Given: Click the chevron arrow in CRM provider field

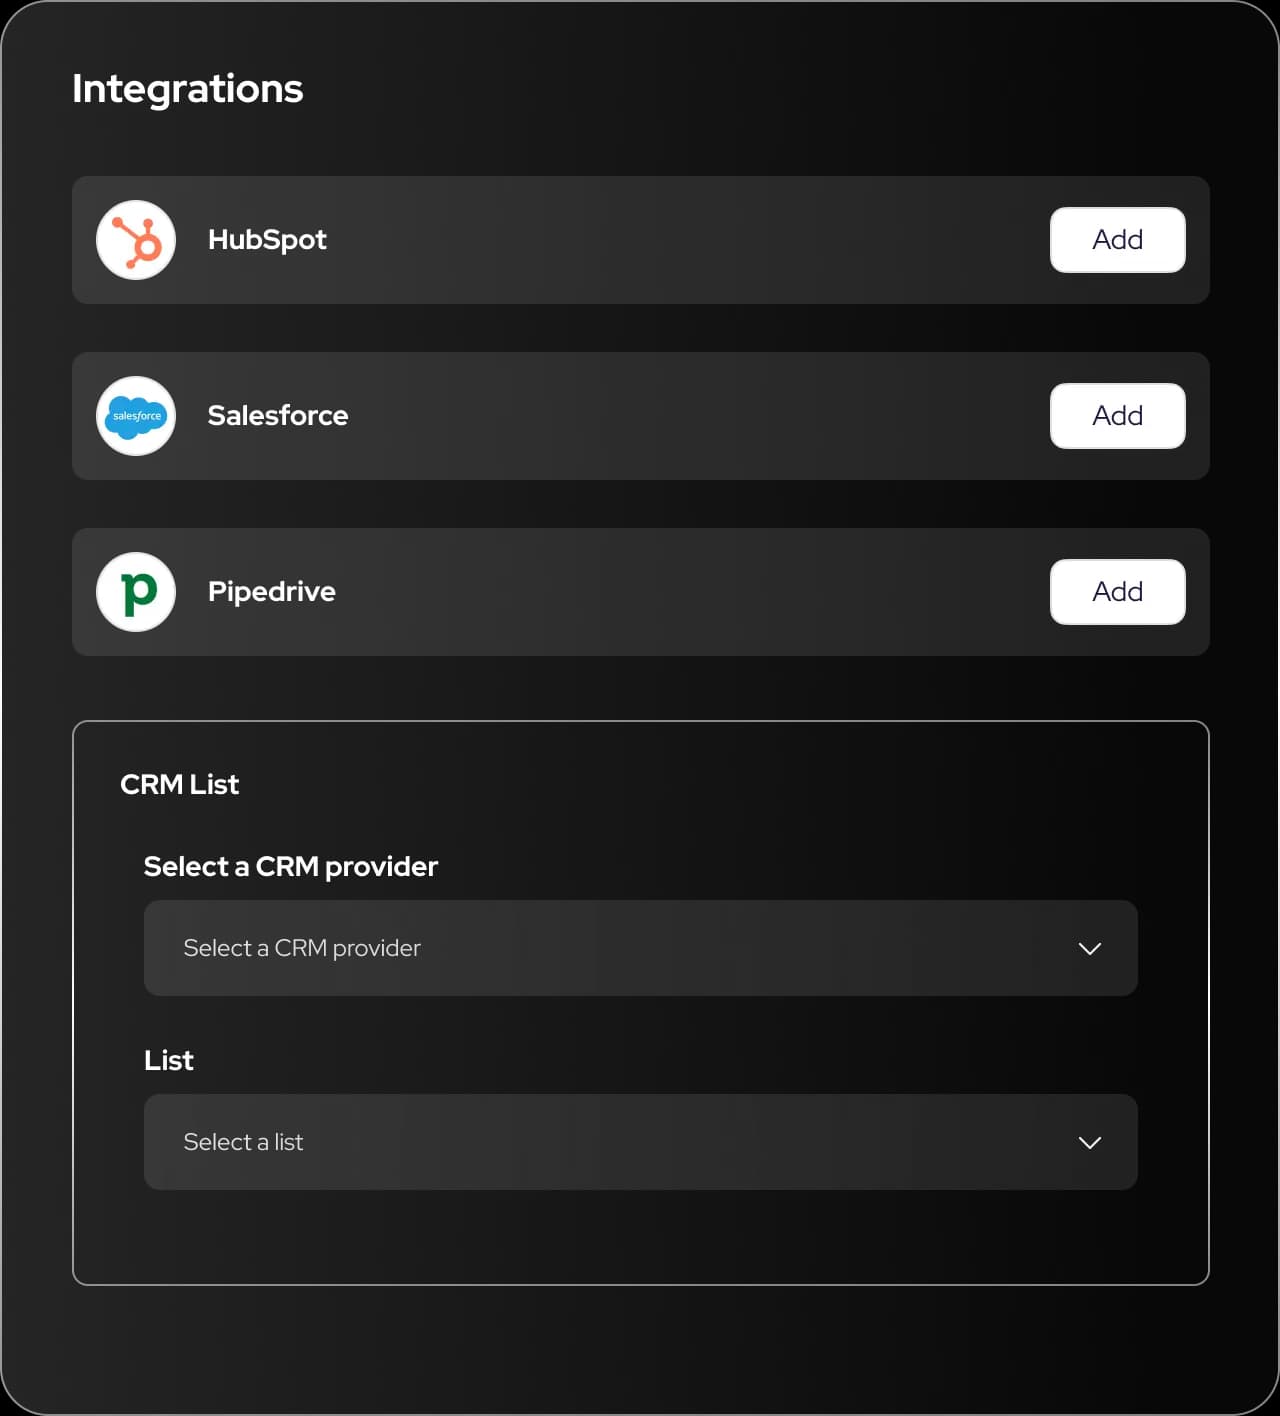Looking at the screenshot, I should click(1090, 948).
